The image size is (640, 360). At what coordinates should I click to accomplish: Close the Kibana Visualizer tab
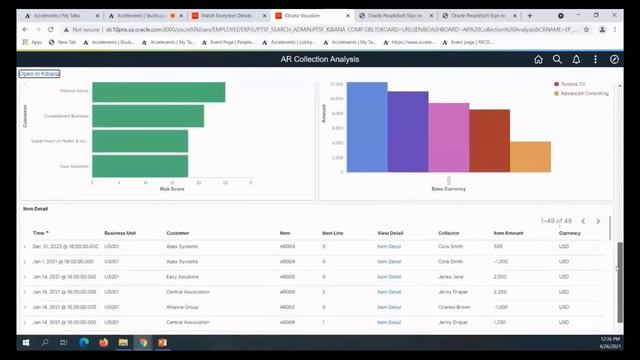coord(348,16)
